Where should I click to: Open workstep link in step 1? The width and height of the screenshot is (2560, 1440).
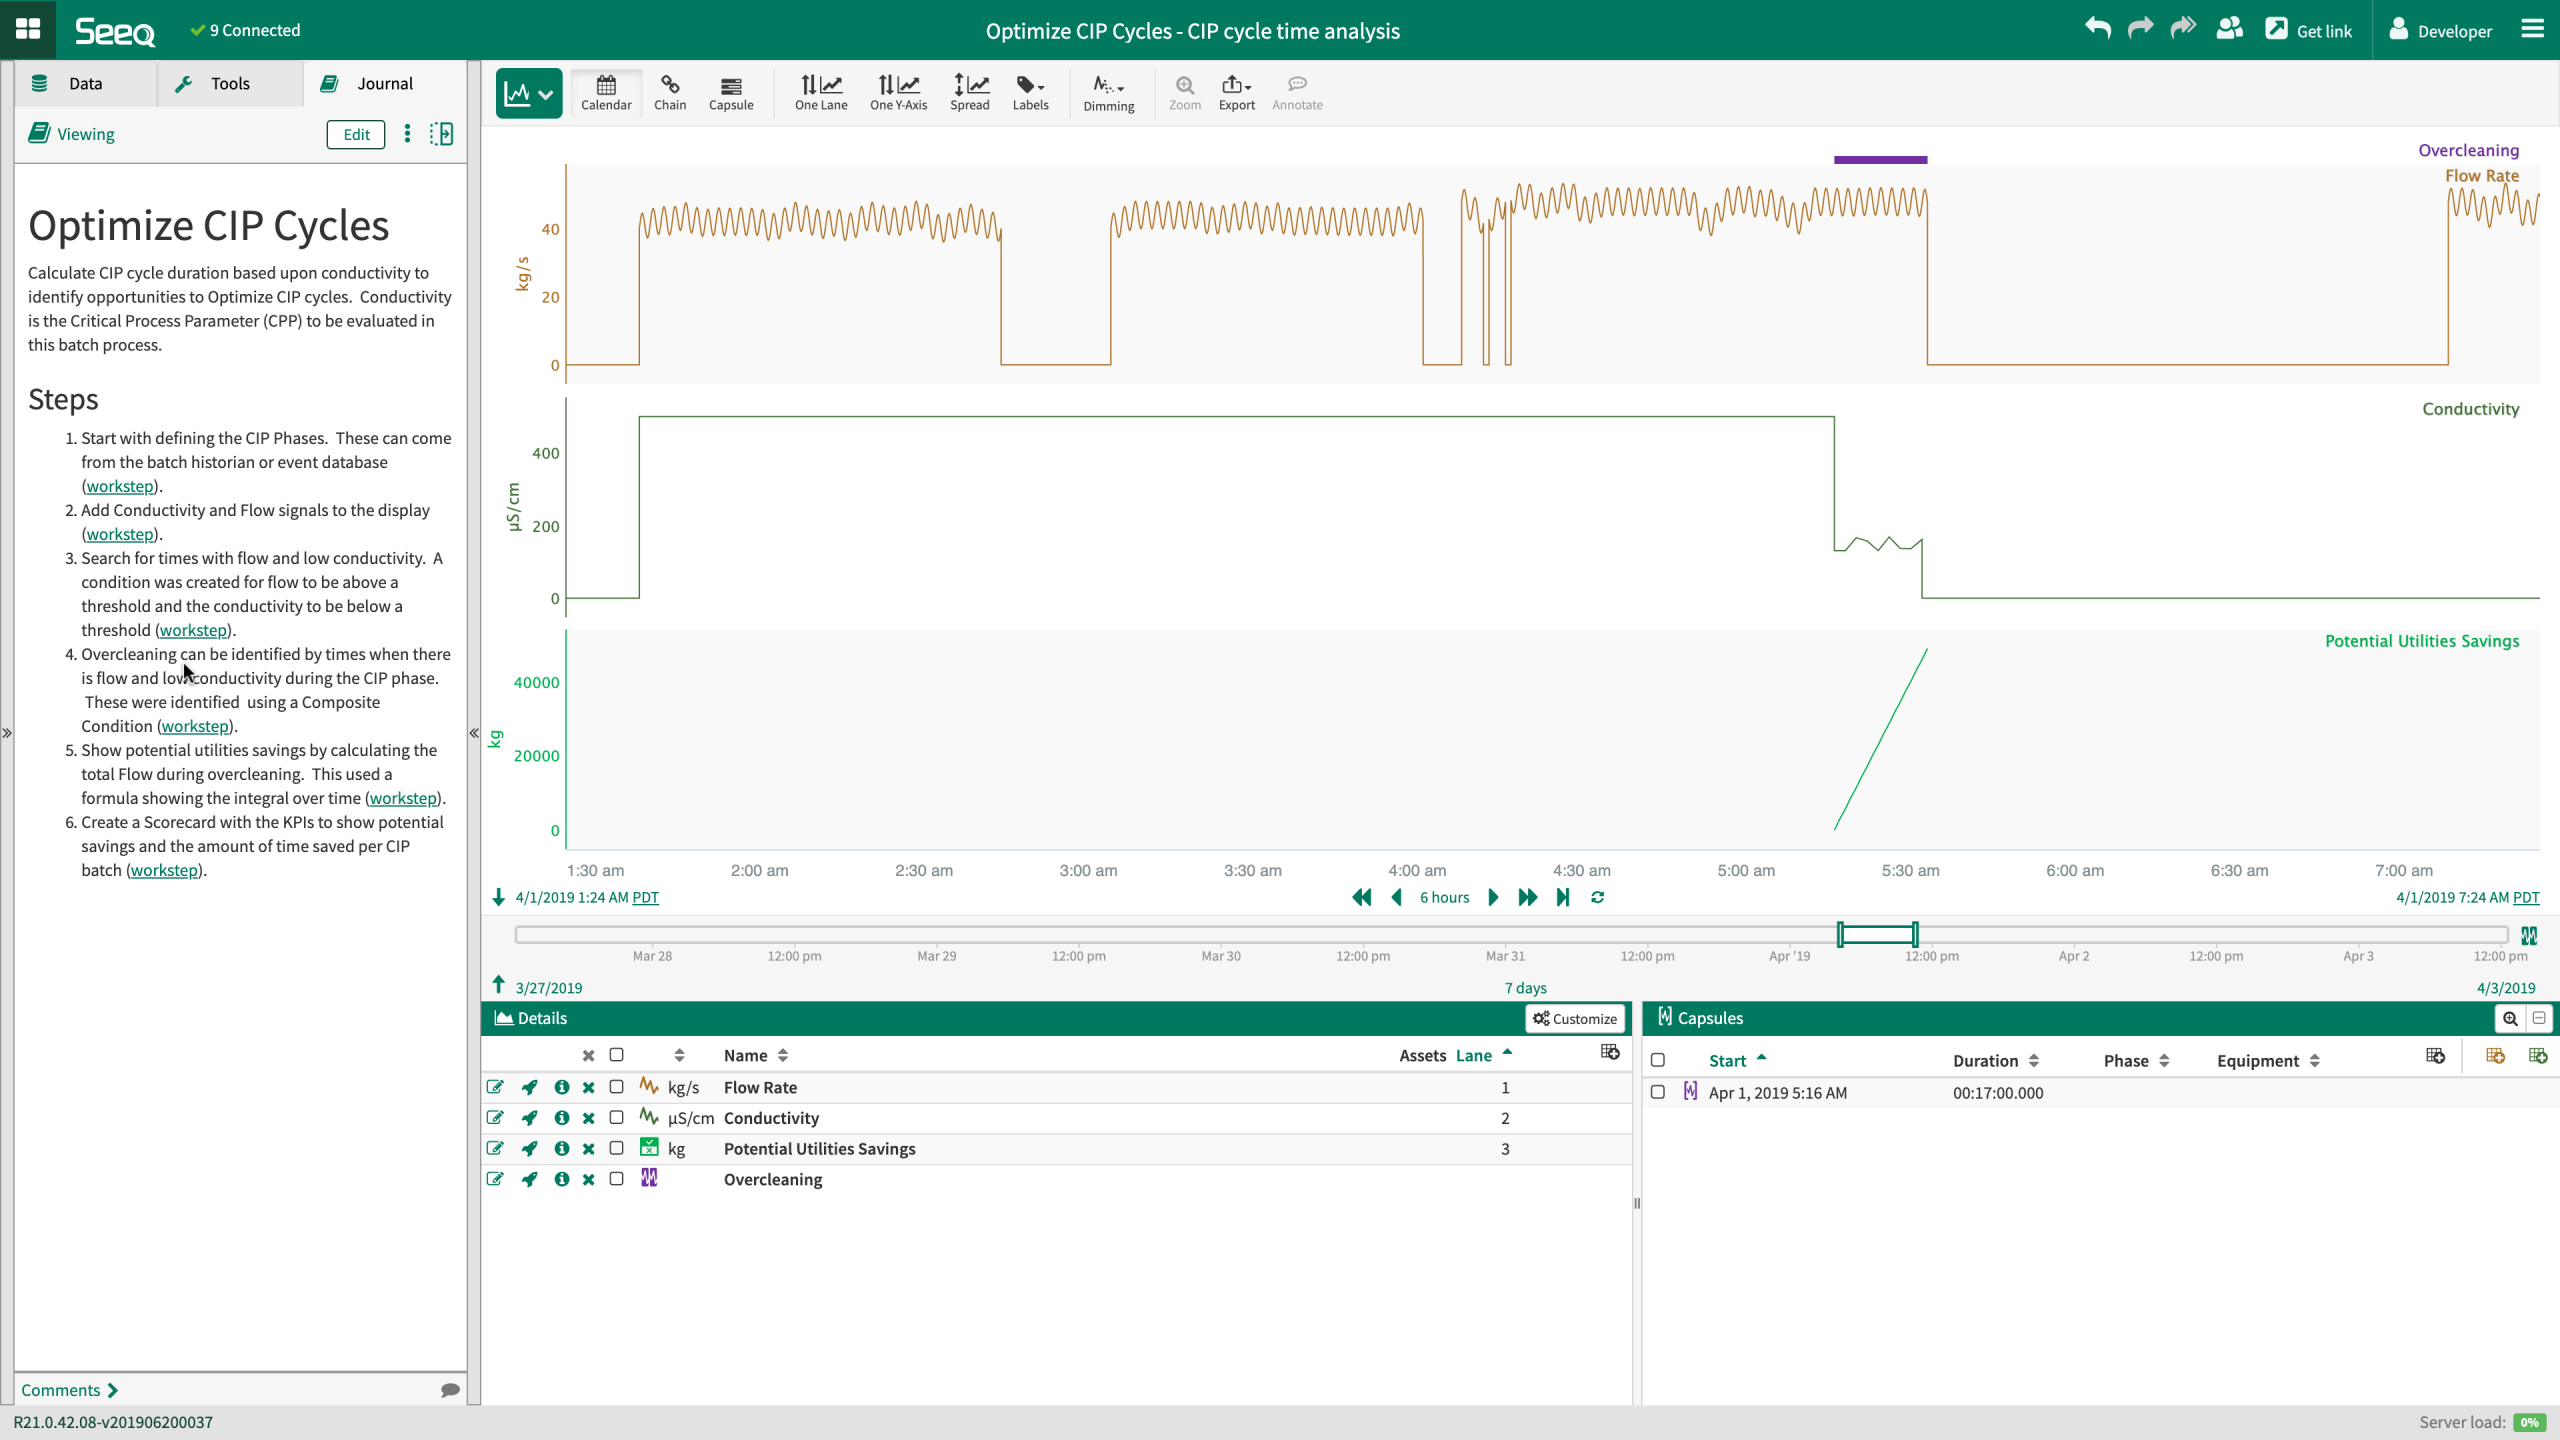coord(120,486)
